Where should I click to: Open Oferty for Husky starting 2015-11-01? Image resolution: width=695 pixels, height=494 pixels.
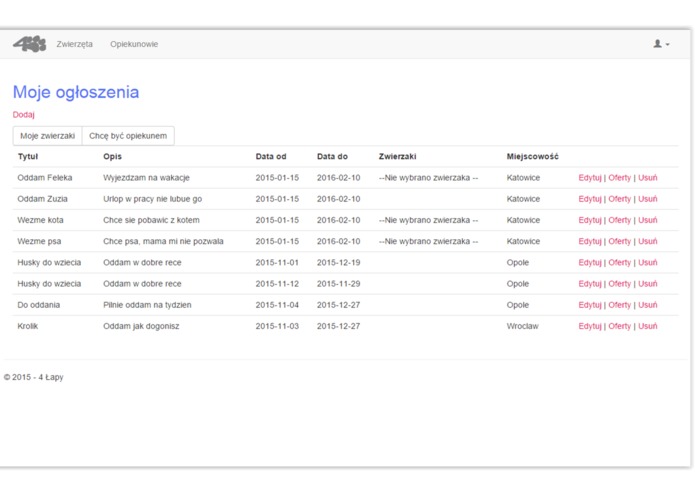(x=619, y=263)
